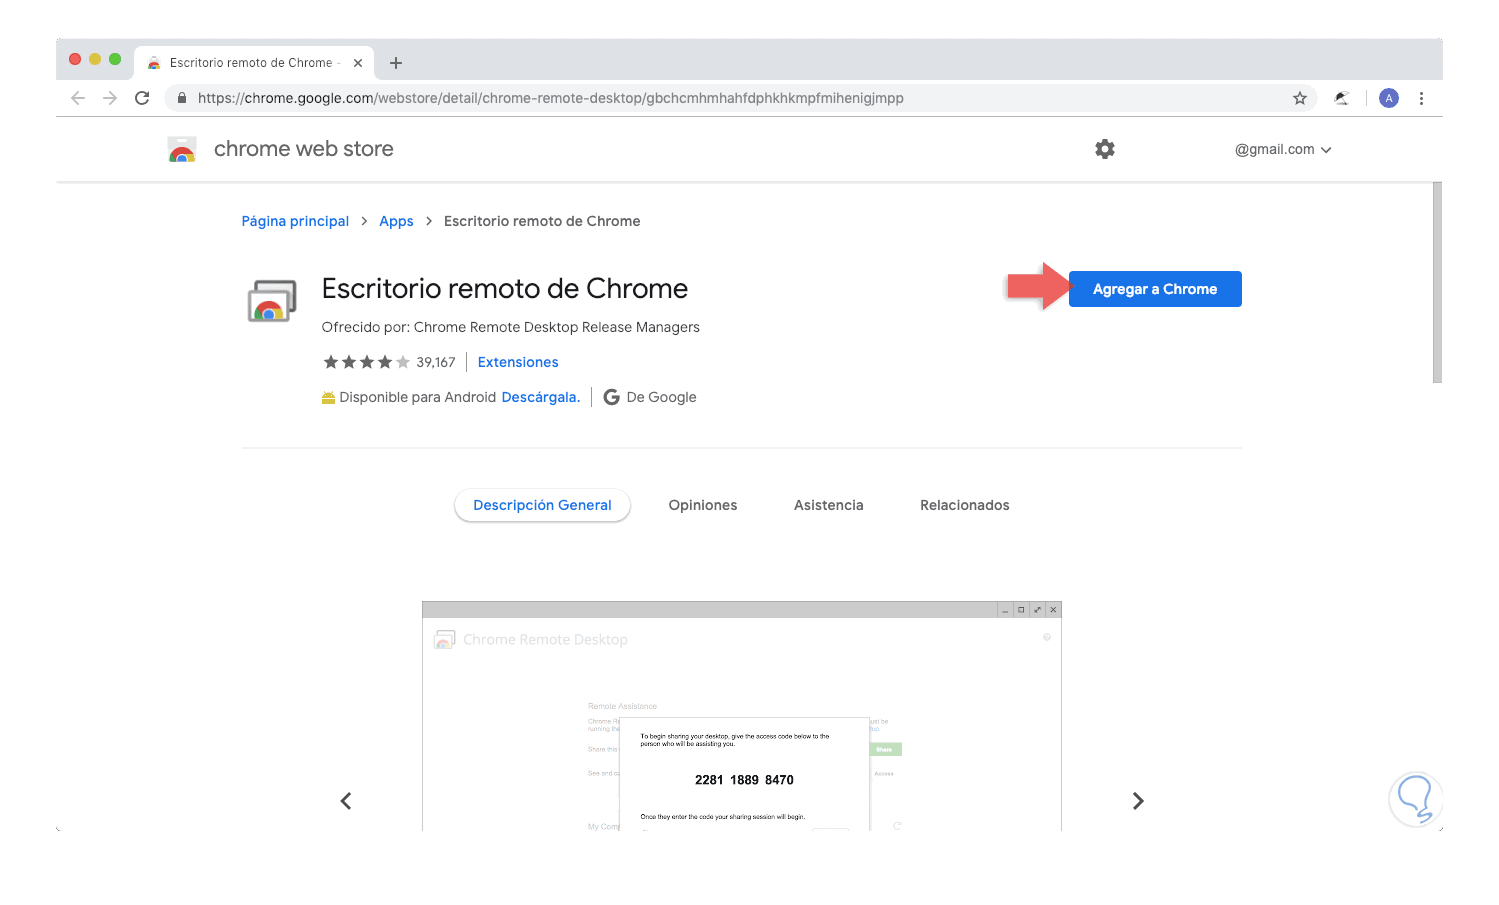Click Escritorio remoto de Chrome breadcrumb text

542,221
